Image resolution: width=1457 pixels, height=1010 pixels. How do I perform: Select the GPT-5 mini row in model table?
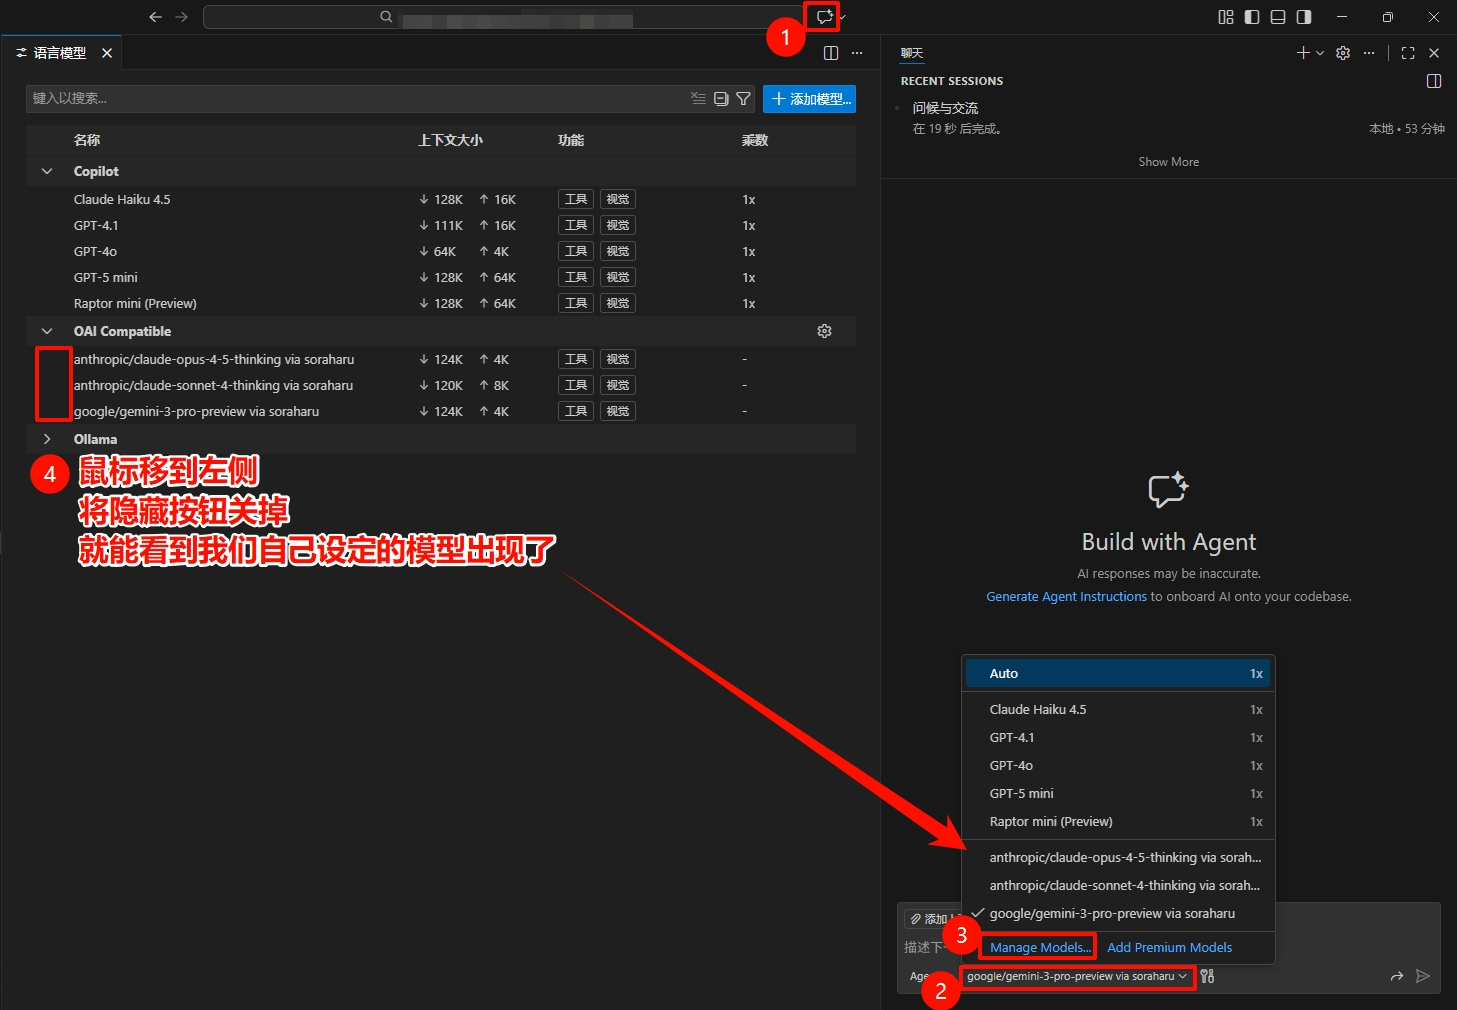click(x=441, y=277)
